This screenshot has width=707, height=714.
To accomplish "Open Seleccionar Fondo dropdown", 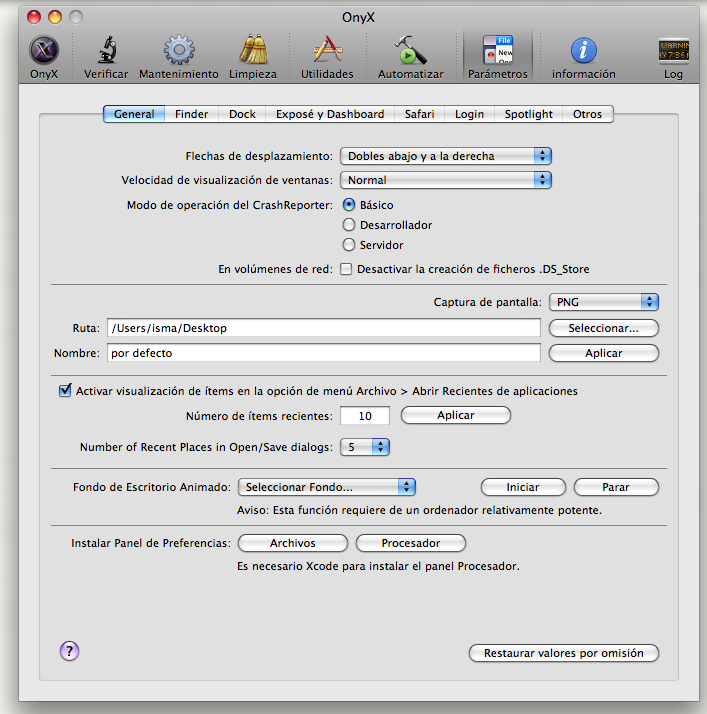I will [327, 487].
